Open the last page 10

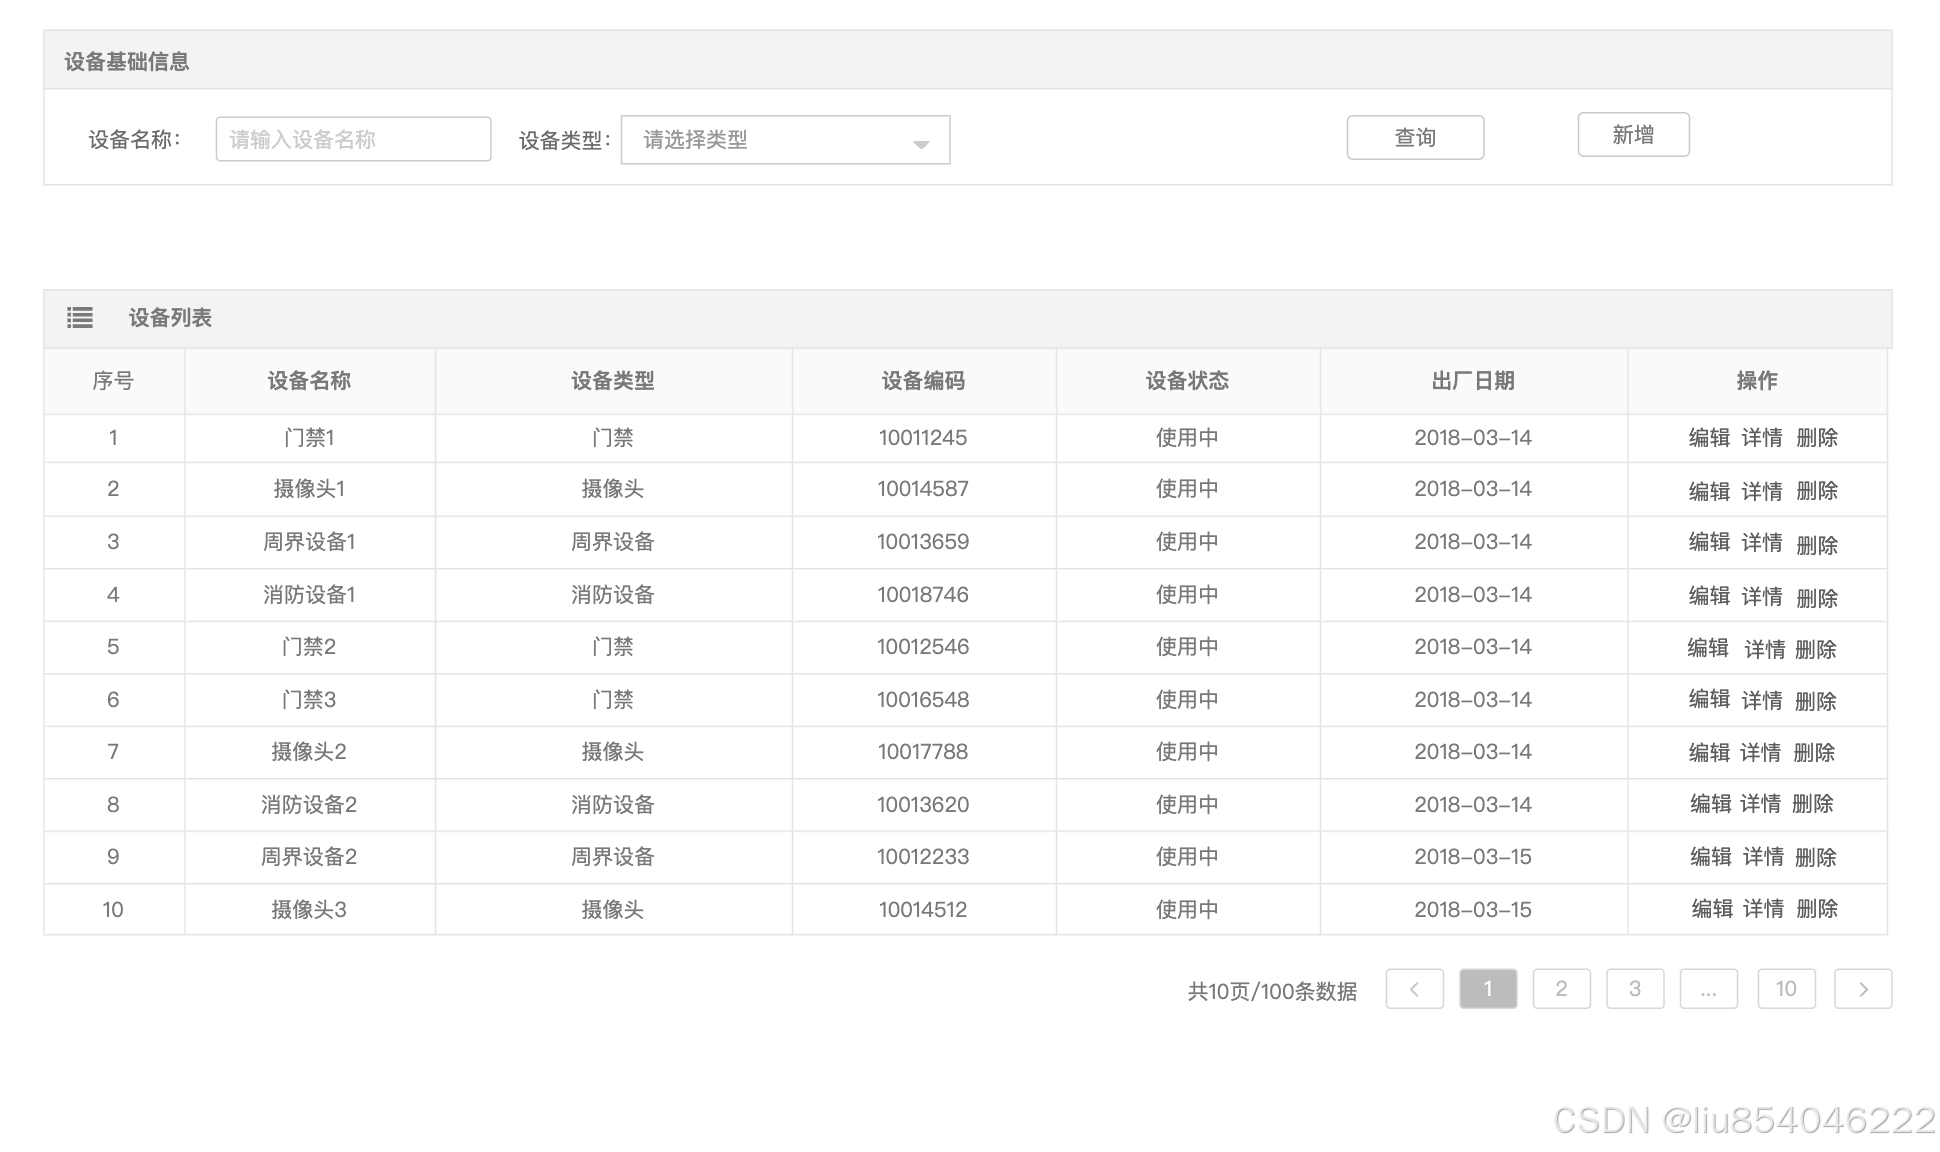(1785, 989)
